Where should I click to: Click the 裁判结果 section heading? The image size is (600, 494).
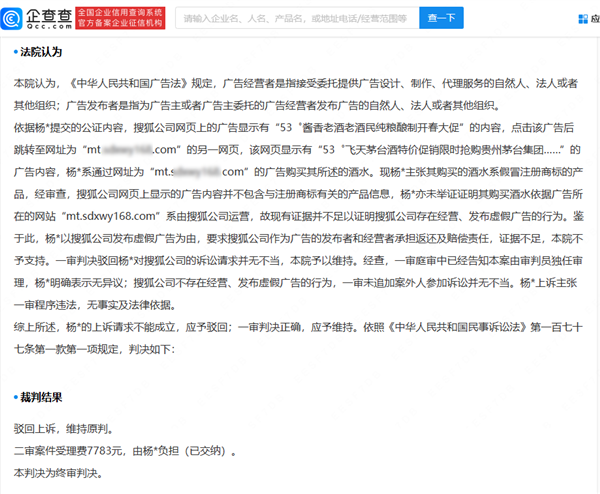[41, 397]
